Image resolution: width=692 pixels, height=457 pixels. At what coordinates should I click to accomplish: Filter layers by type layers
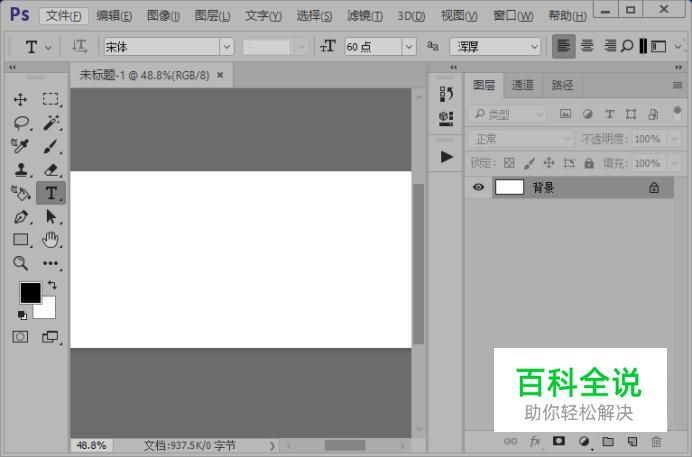609,114
